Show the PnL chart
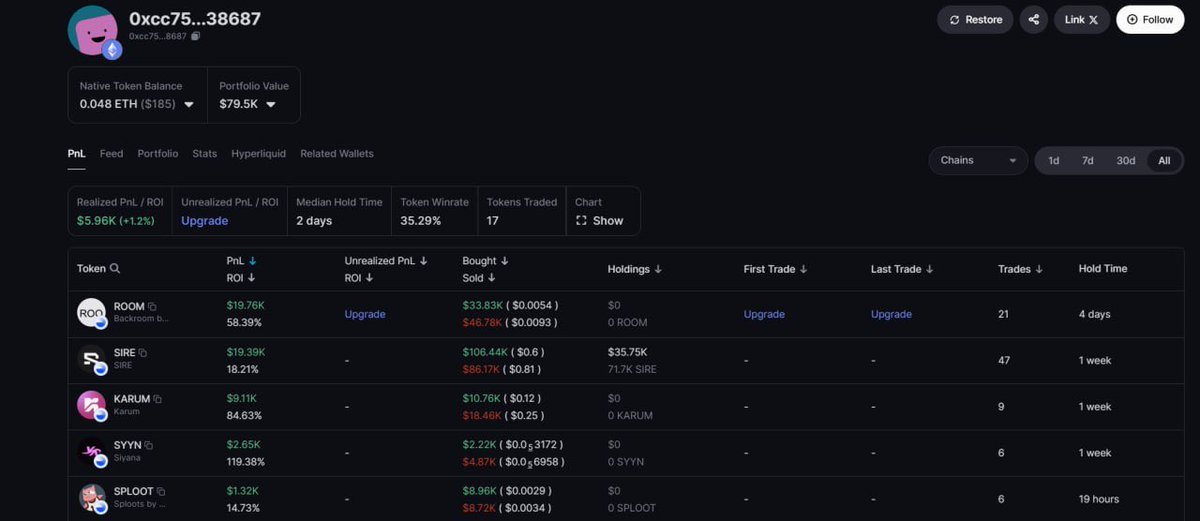Screen dimensions: 1200x521 pos(600,221)
